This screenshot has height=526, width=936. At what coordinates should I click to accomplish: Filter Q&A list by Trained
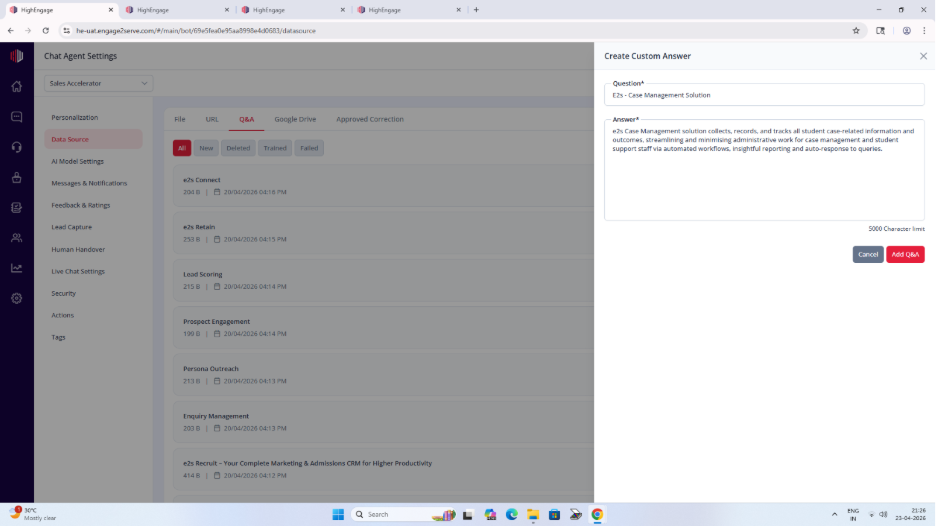[275, 148]
